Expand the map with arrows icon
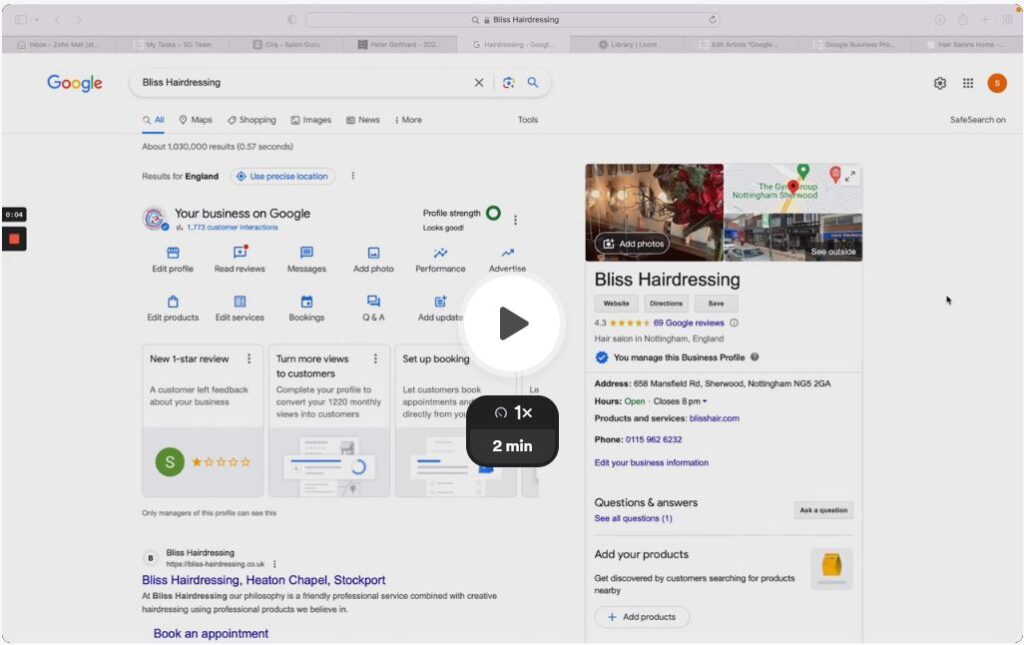 tap(850, 176)
